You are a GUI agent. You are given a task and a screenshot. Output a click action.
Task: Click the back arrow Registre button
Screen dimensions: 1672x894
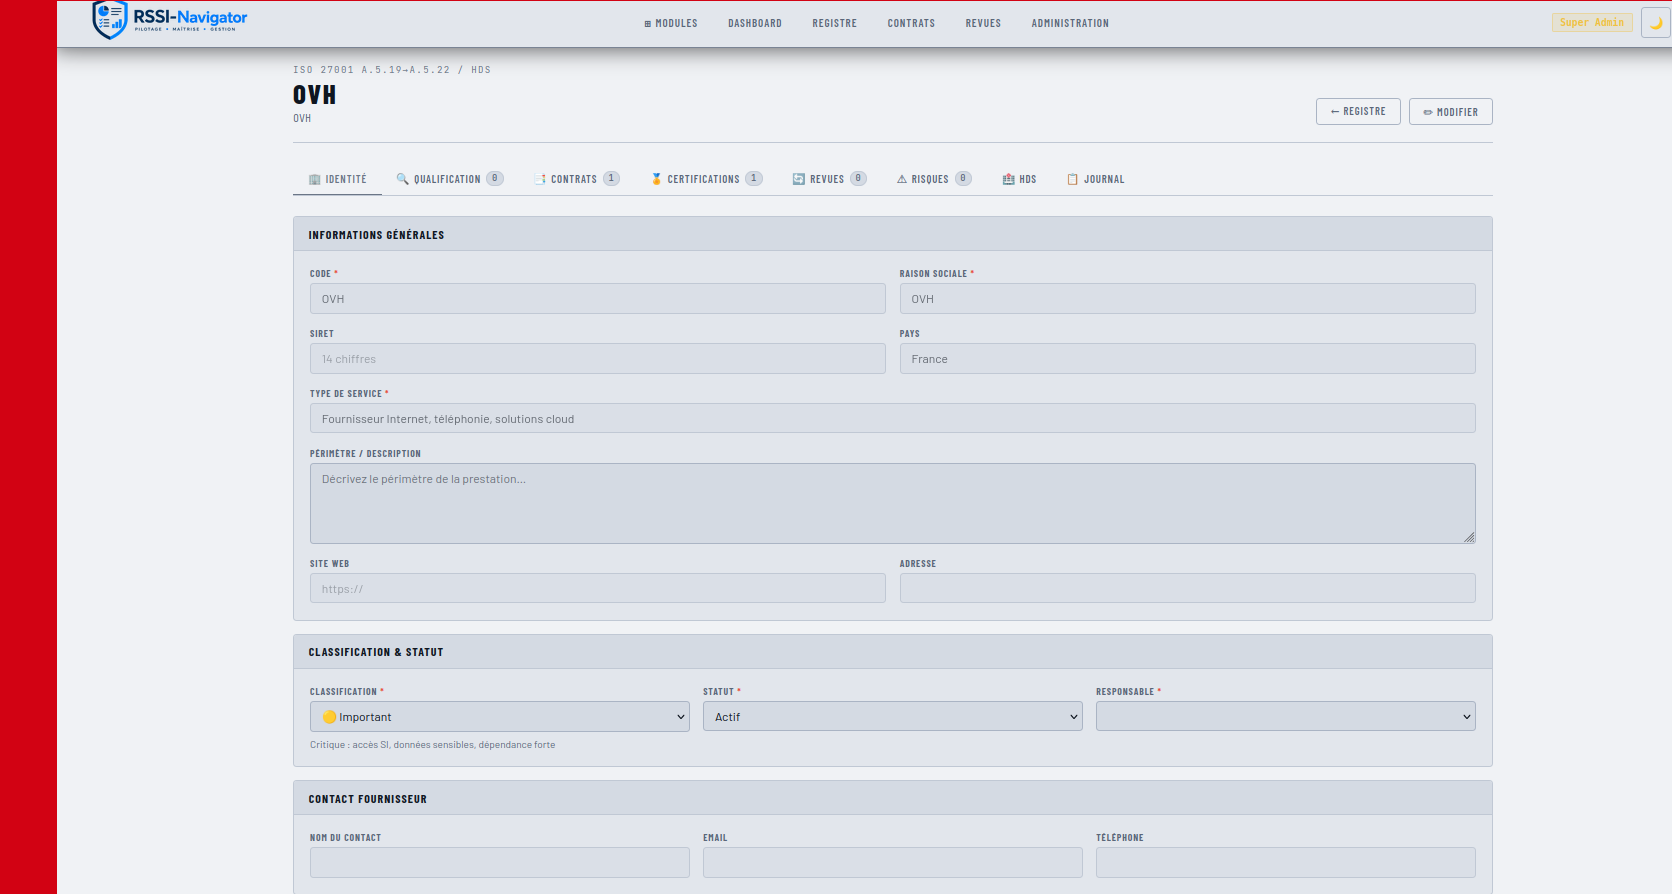tap(1358, 111)
